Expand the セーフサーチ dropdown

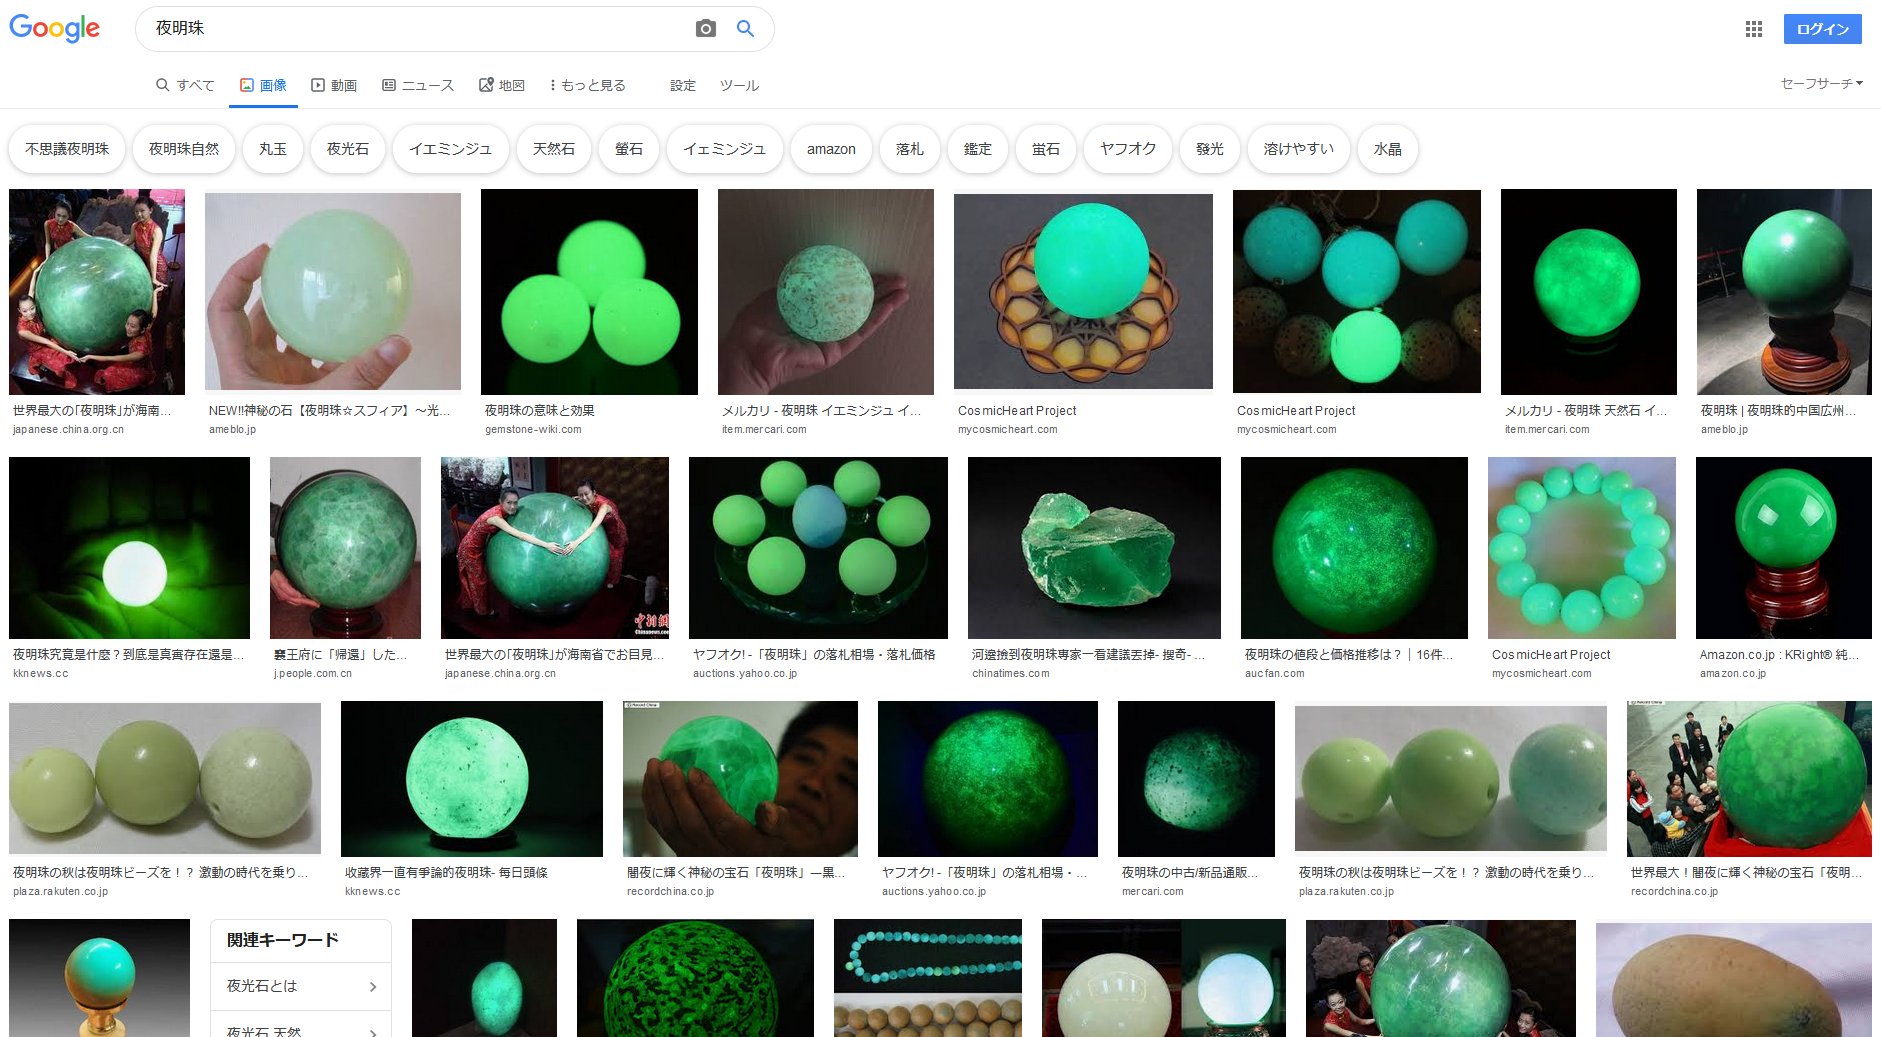coord(1821,83)
